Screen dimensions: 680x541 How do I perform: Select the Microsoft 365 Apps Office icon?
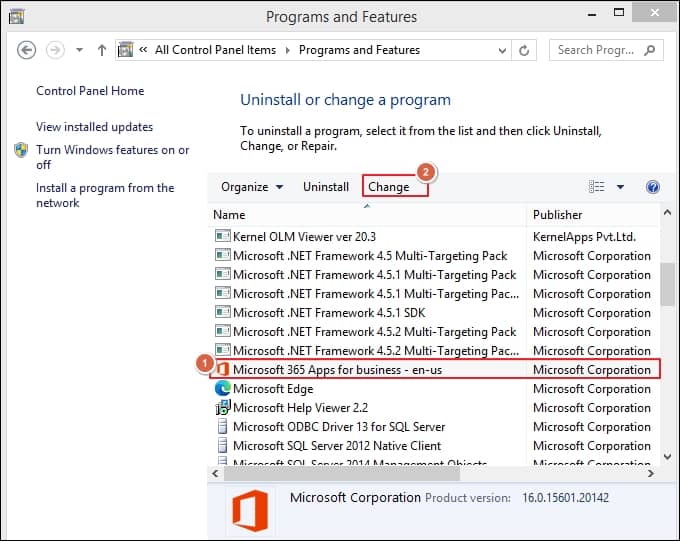[223, 369]
